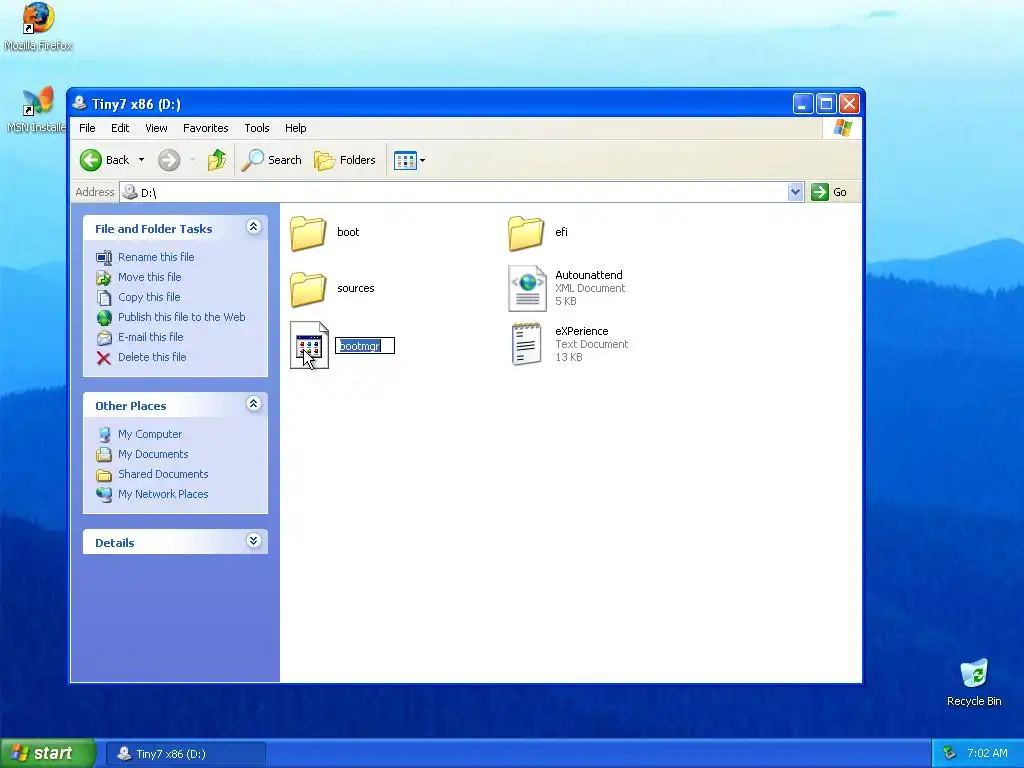Go to My Network Places

(x=163, y=494)
